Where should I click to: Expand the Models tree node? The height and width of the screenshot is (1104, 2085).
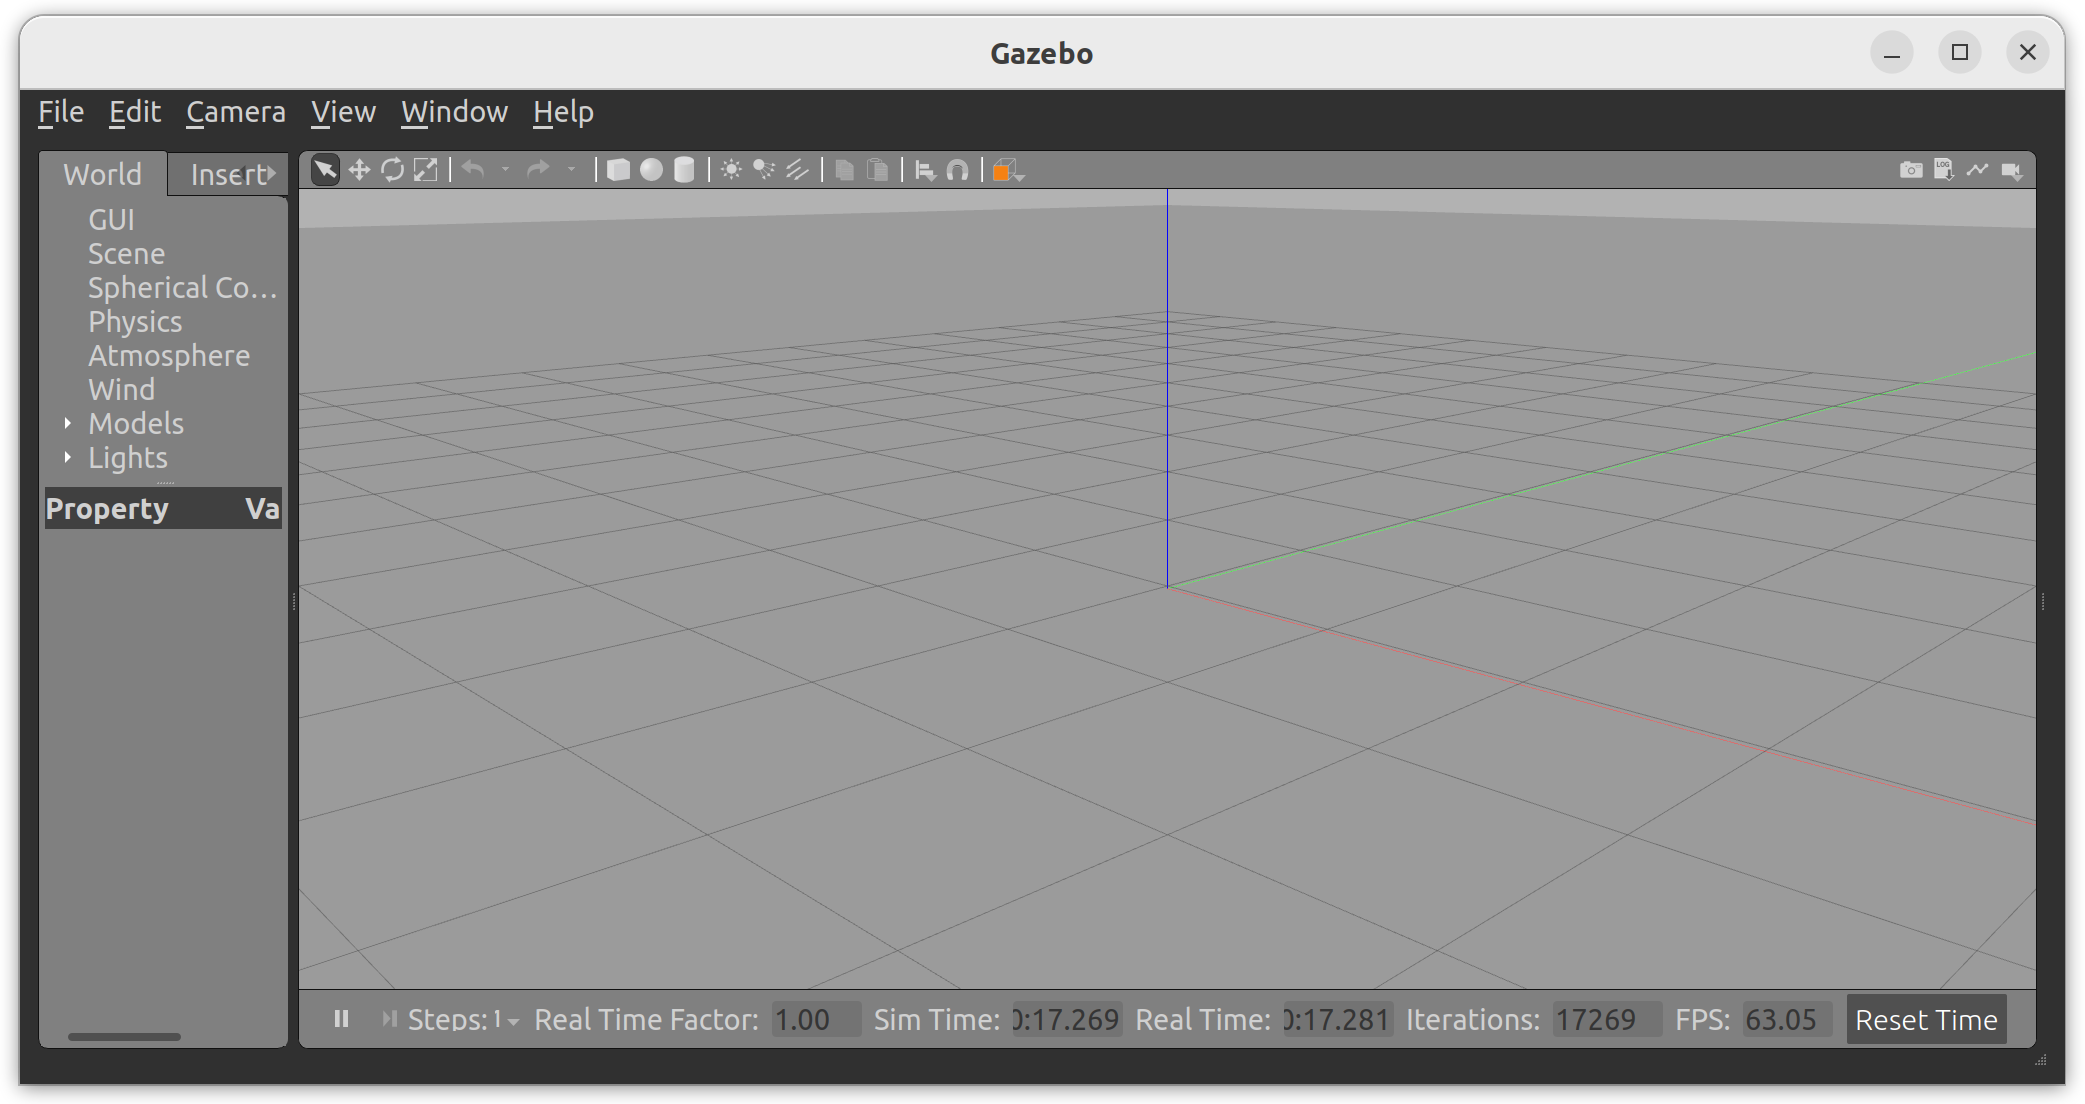68,423
